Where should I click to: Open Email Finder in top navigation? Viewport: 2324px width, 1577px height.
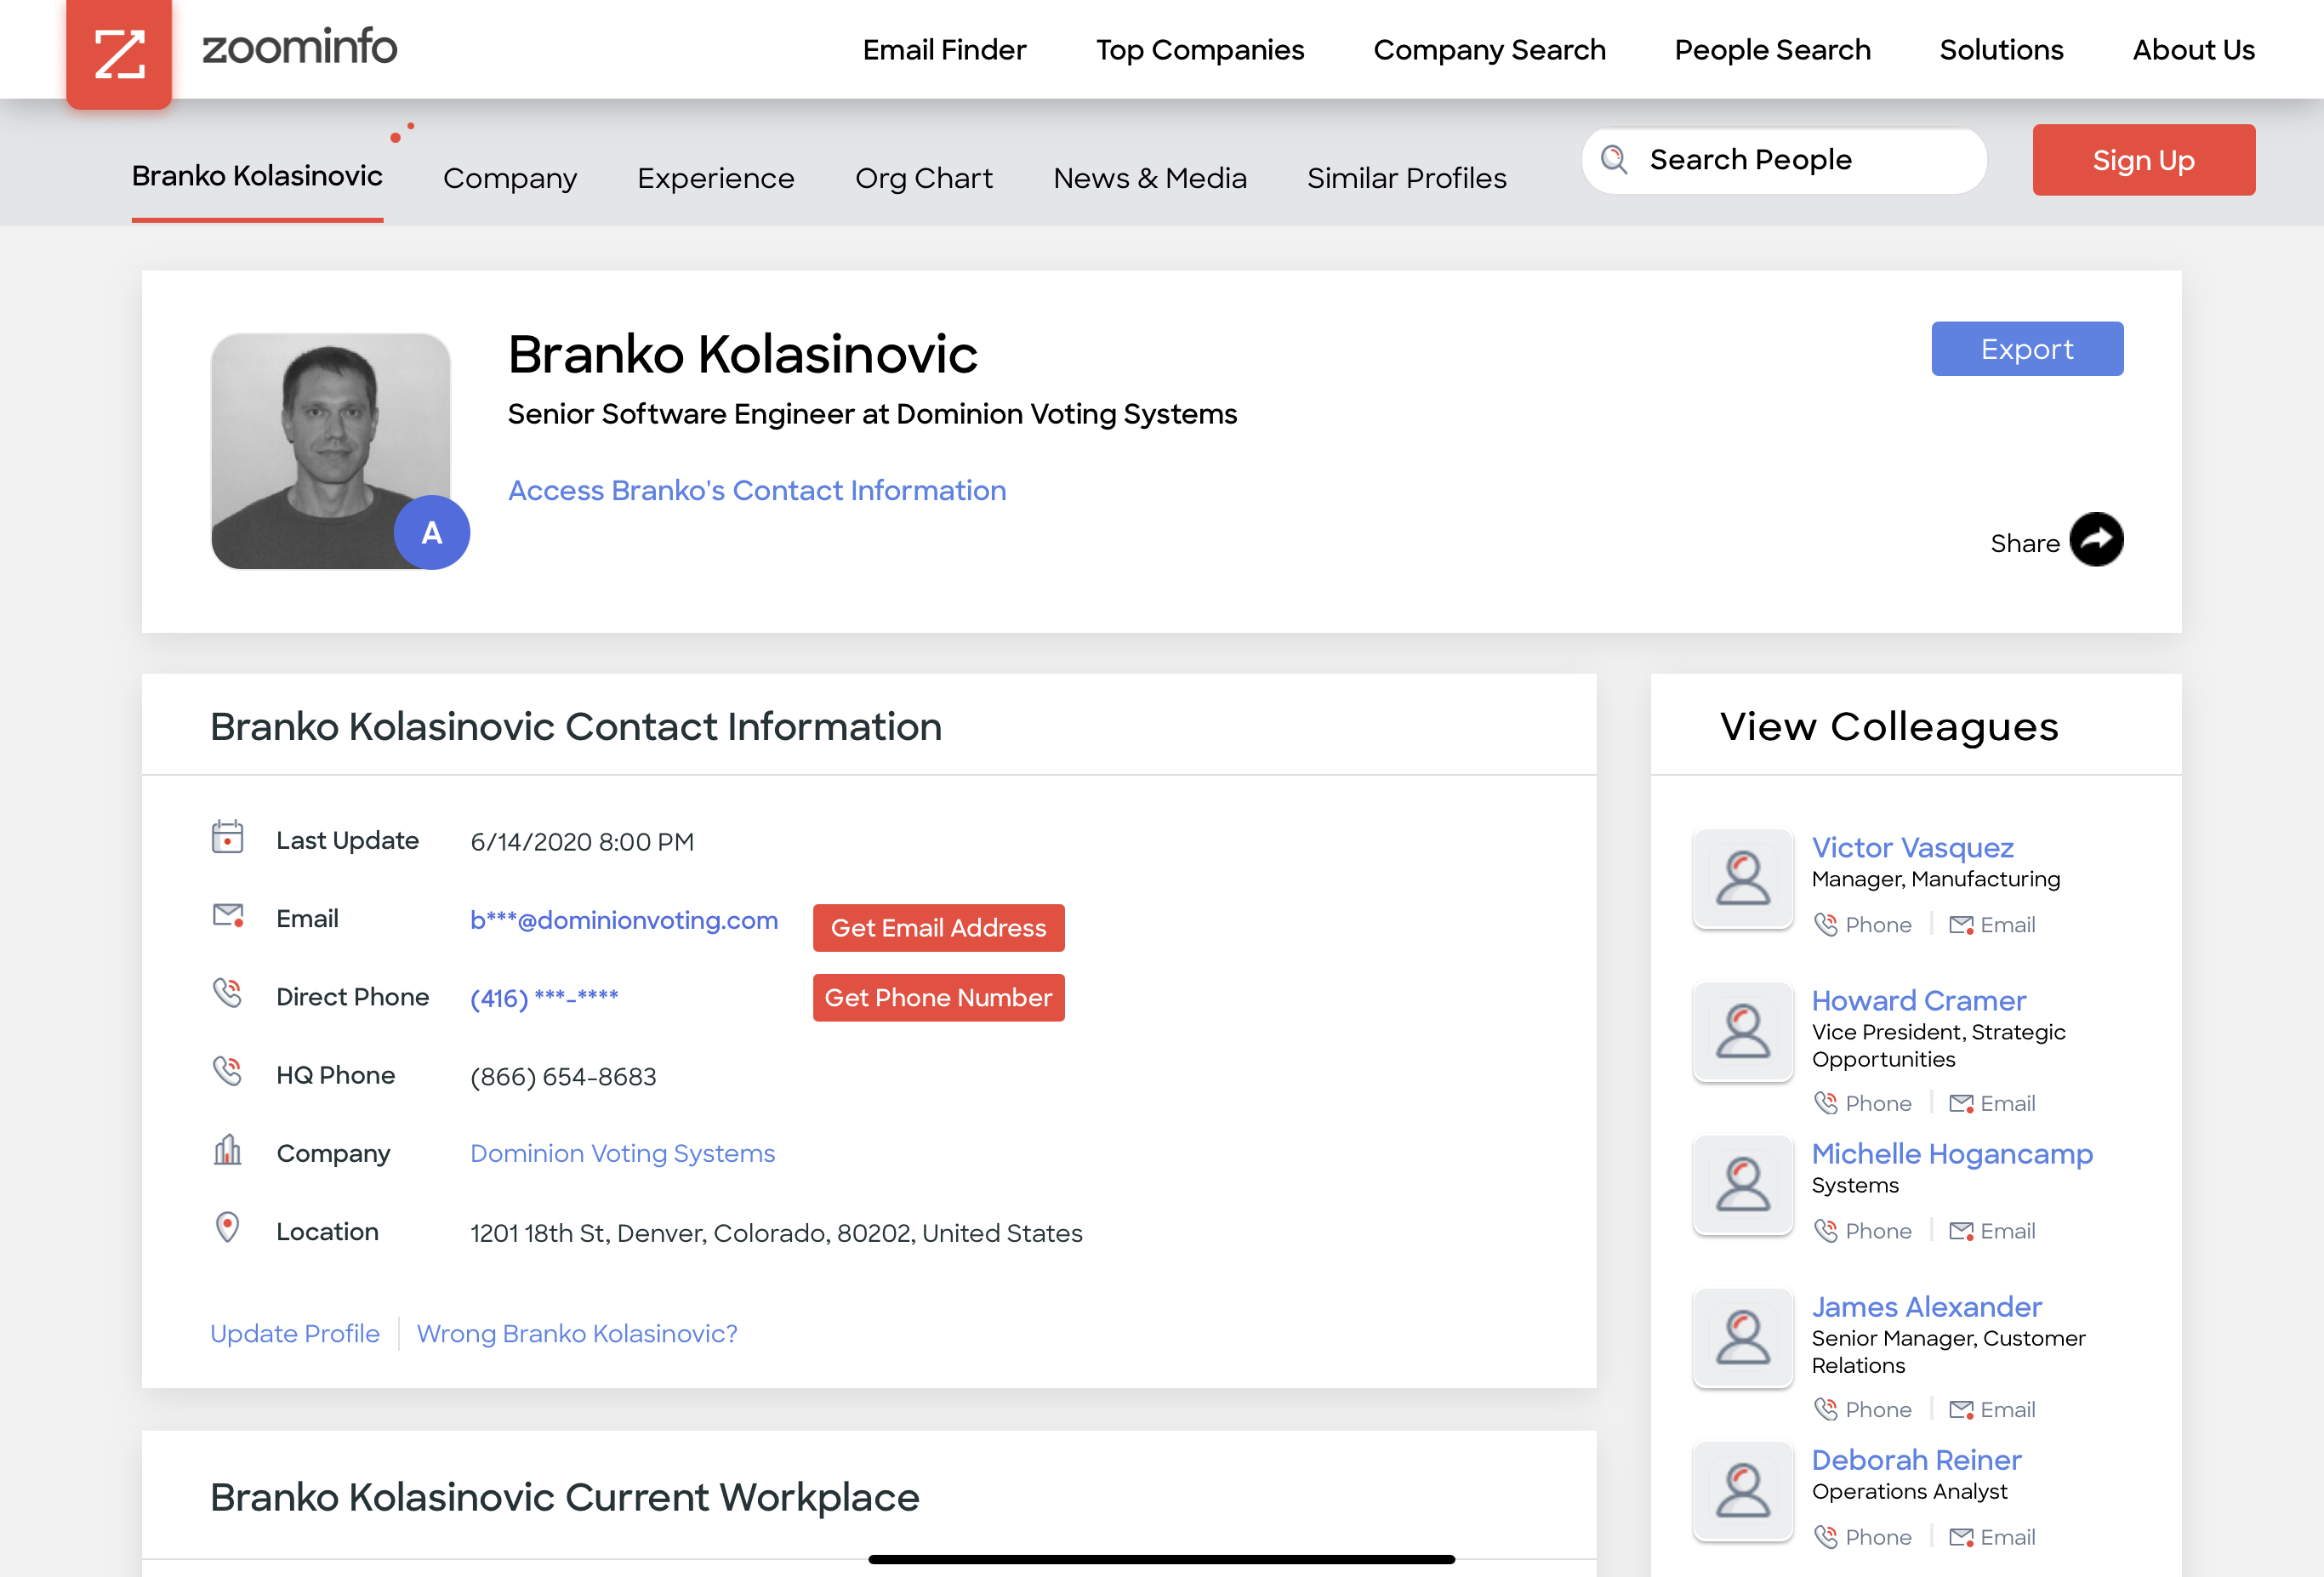point(944,50)
